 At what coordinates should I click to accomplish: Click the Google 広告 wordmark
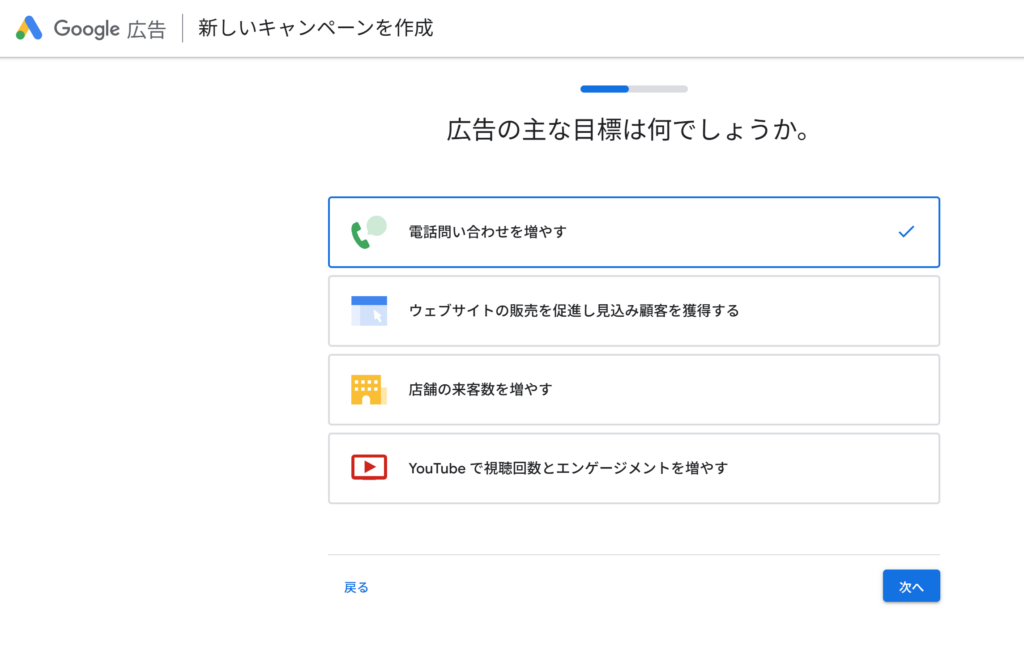(x=110, y=28)
